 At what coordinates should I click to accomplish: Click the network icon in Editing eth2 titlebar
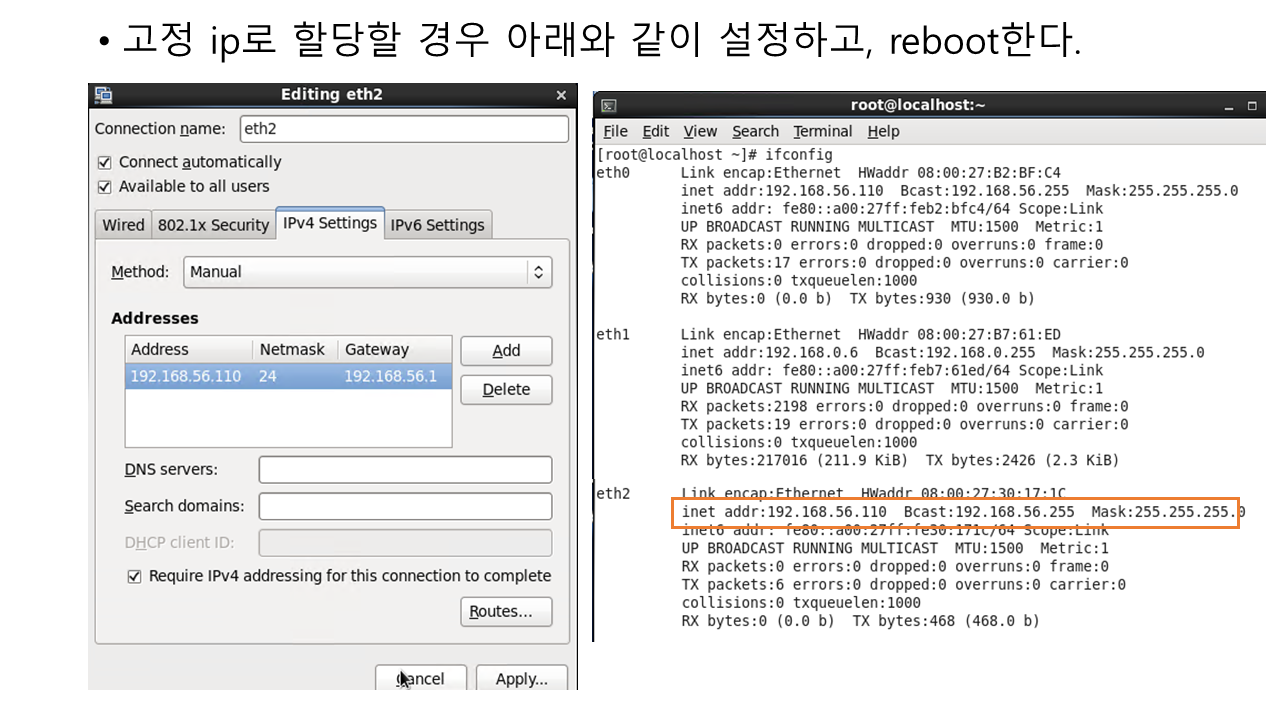(x=103, y=95)
